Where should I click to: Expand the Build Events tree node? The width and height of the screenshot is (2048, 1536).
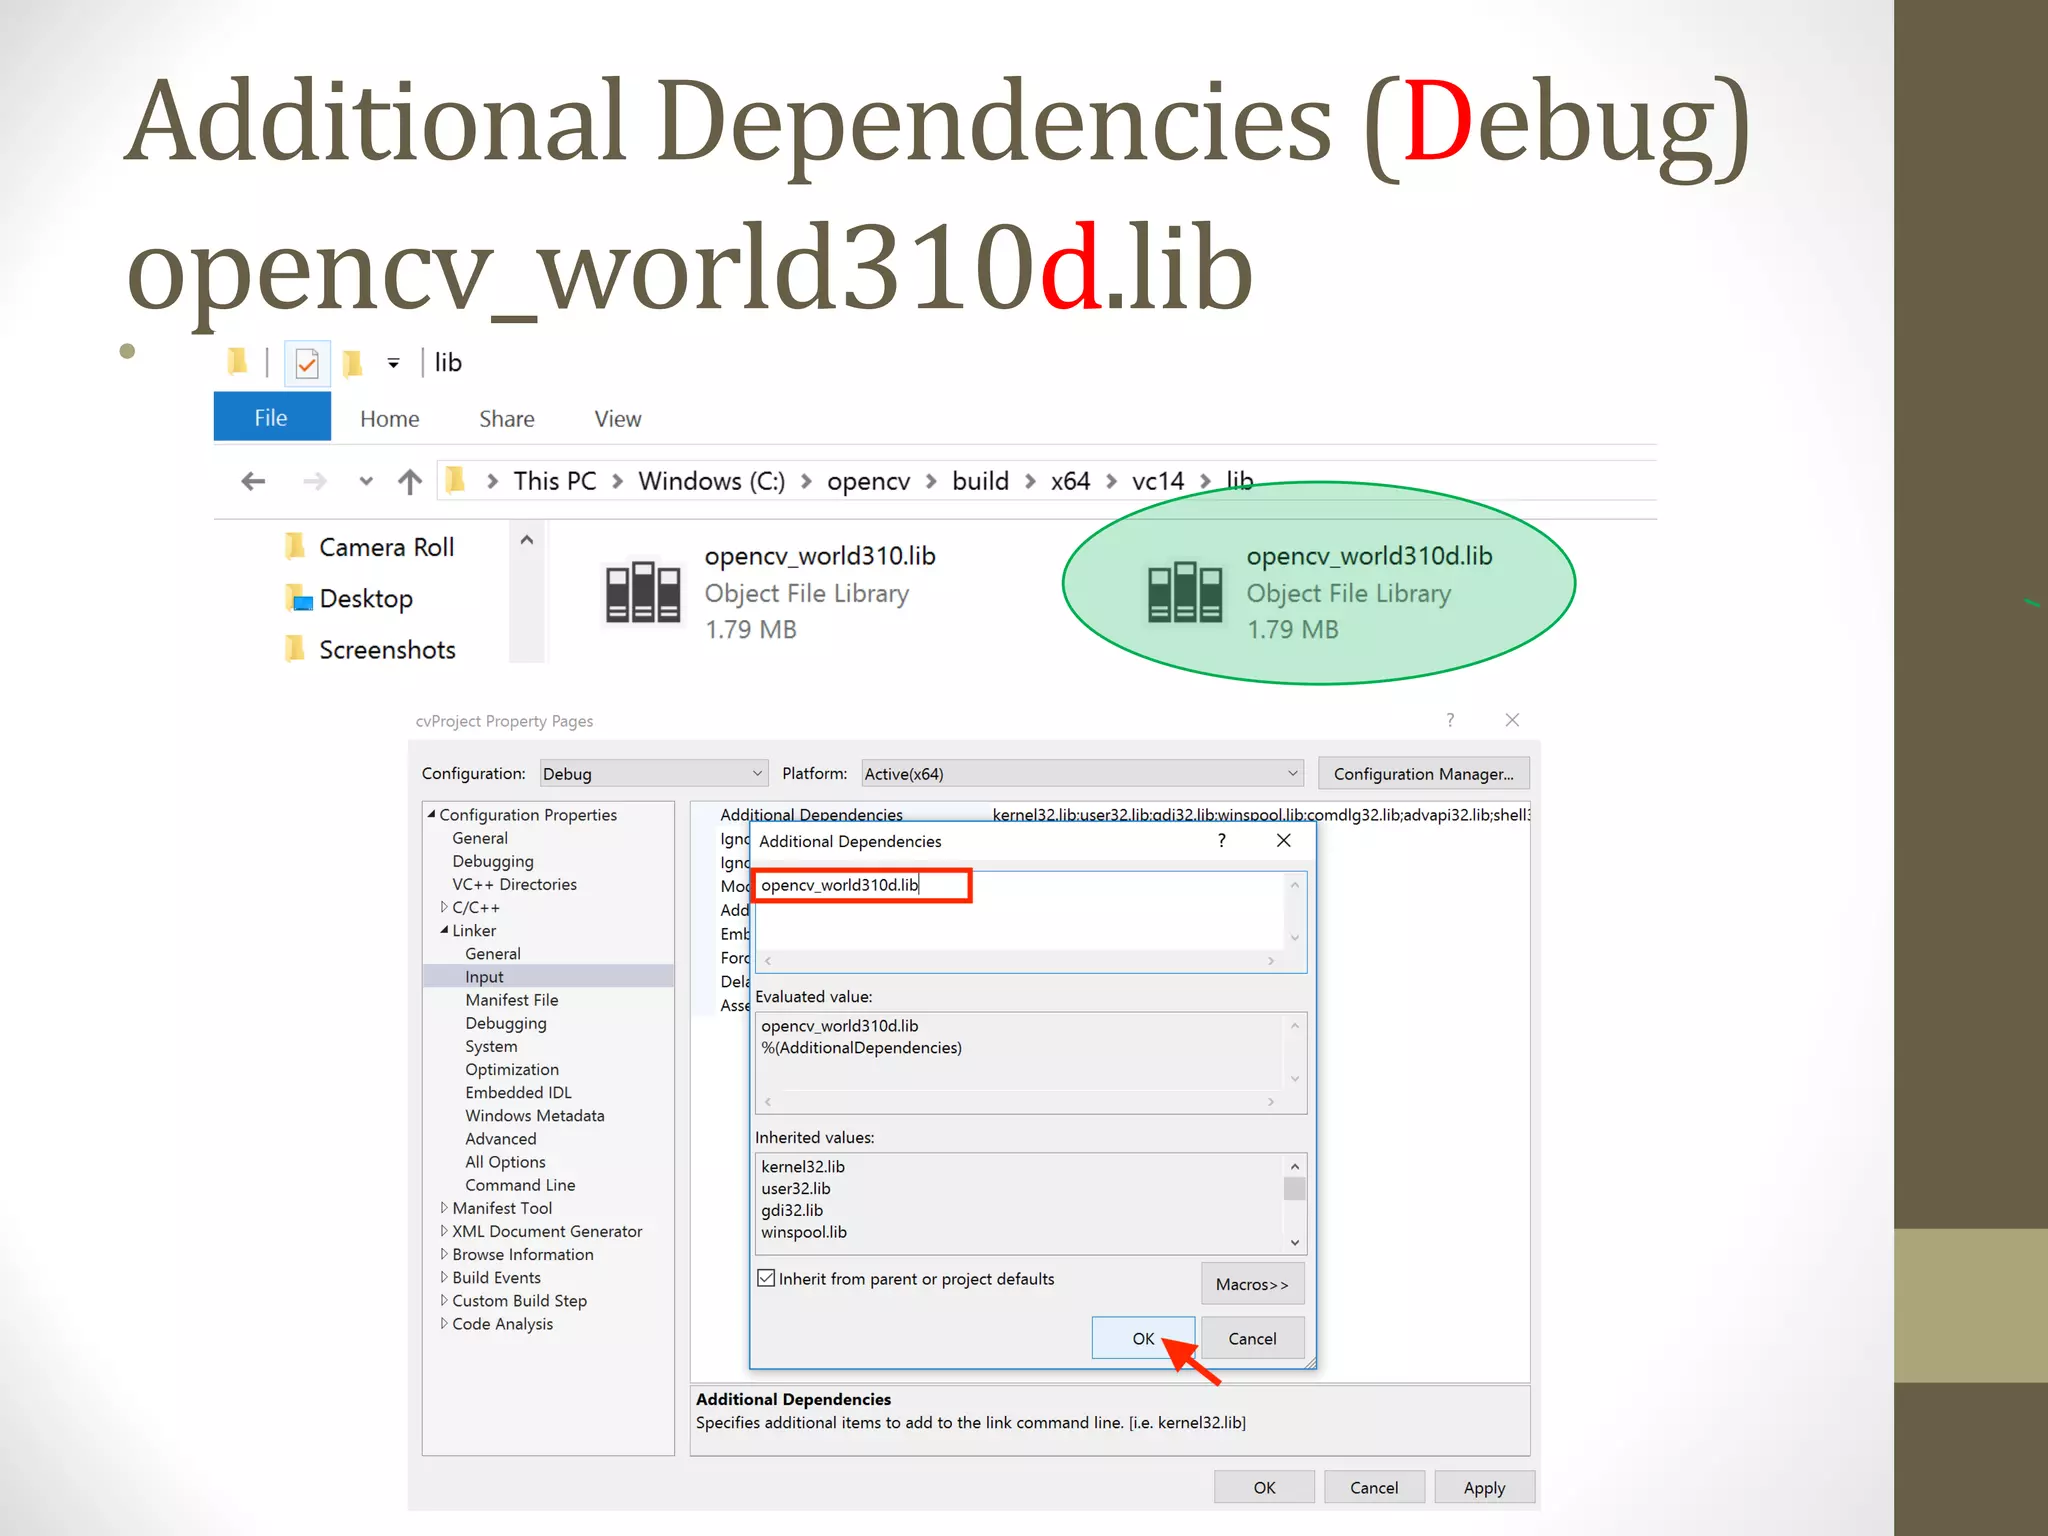tap(444, 1277)
